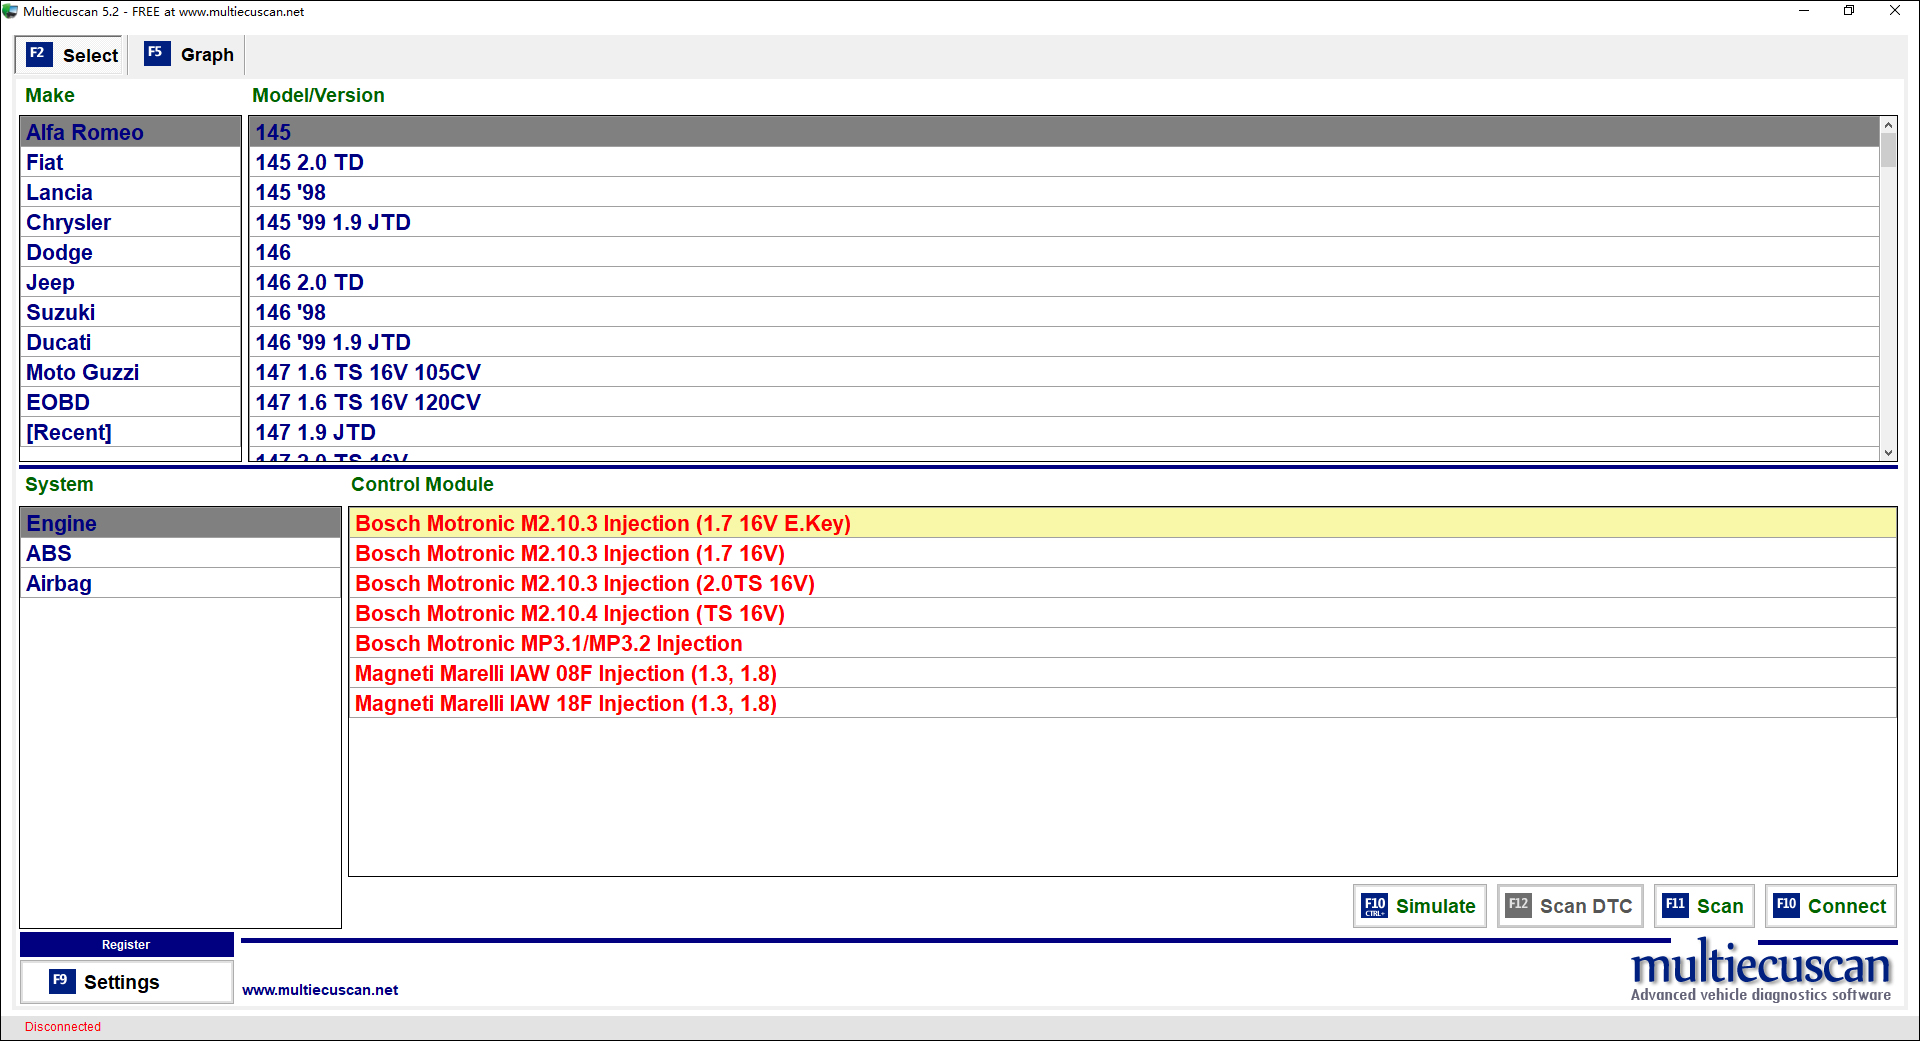Screen dimensions: 1920x1041
Task: Open the Graph tab
Action: coord(188,55)
